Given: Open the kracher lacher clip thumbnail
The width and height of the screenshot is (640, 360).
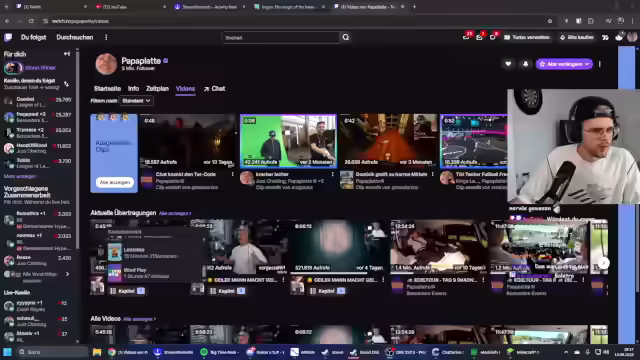Looking at the screenshot, I should 288,141.
